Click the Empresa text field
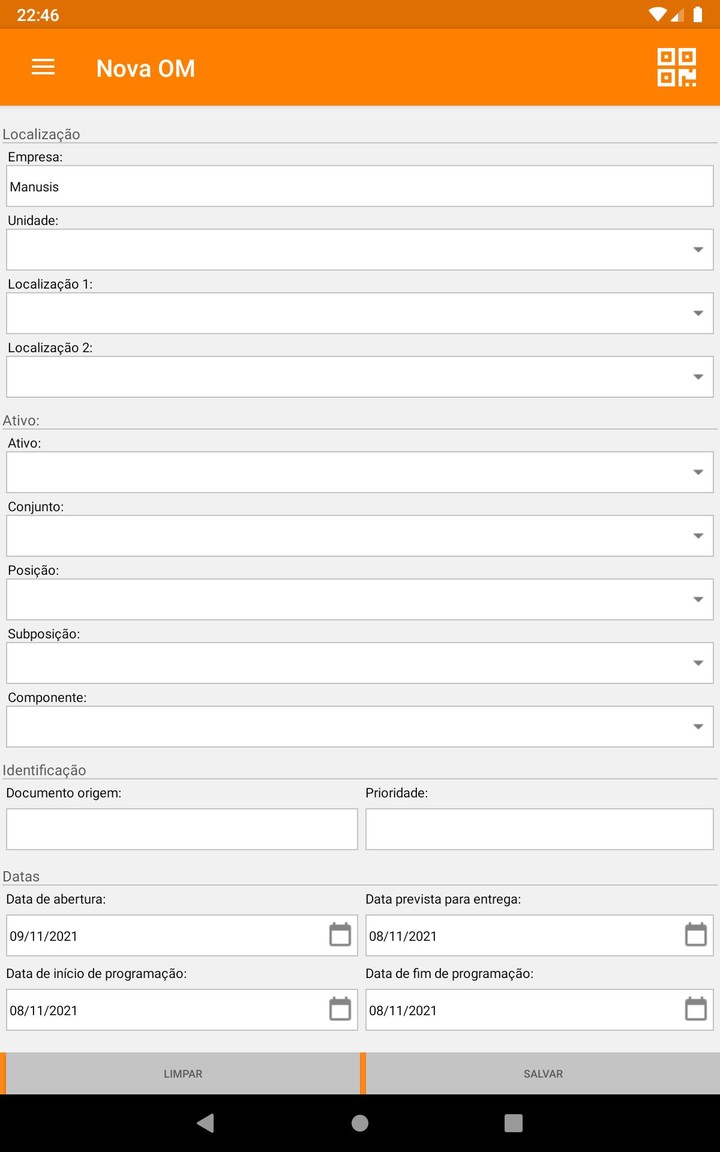720x1152 pixels. (360, 185)
